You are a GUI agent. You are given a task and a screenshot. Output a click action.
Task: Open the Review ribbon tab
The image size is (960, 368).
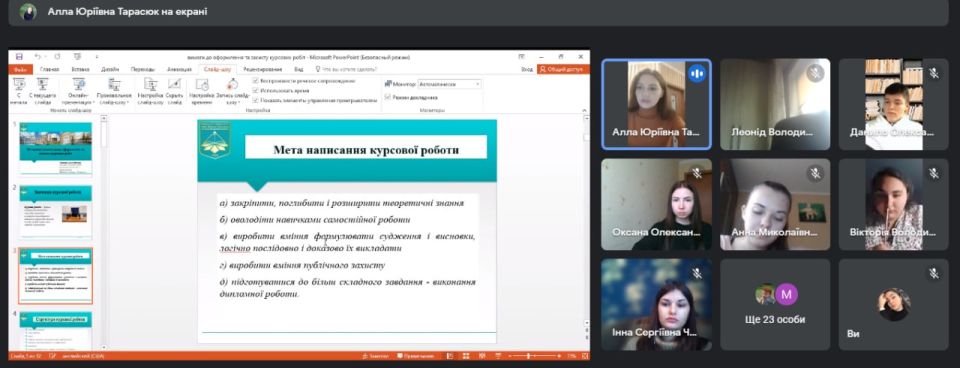(x=261, y=69)
